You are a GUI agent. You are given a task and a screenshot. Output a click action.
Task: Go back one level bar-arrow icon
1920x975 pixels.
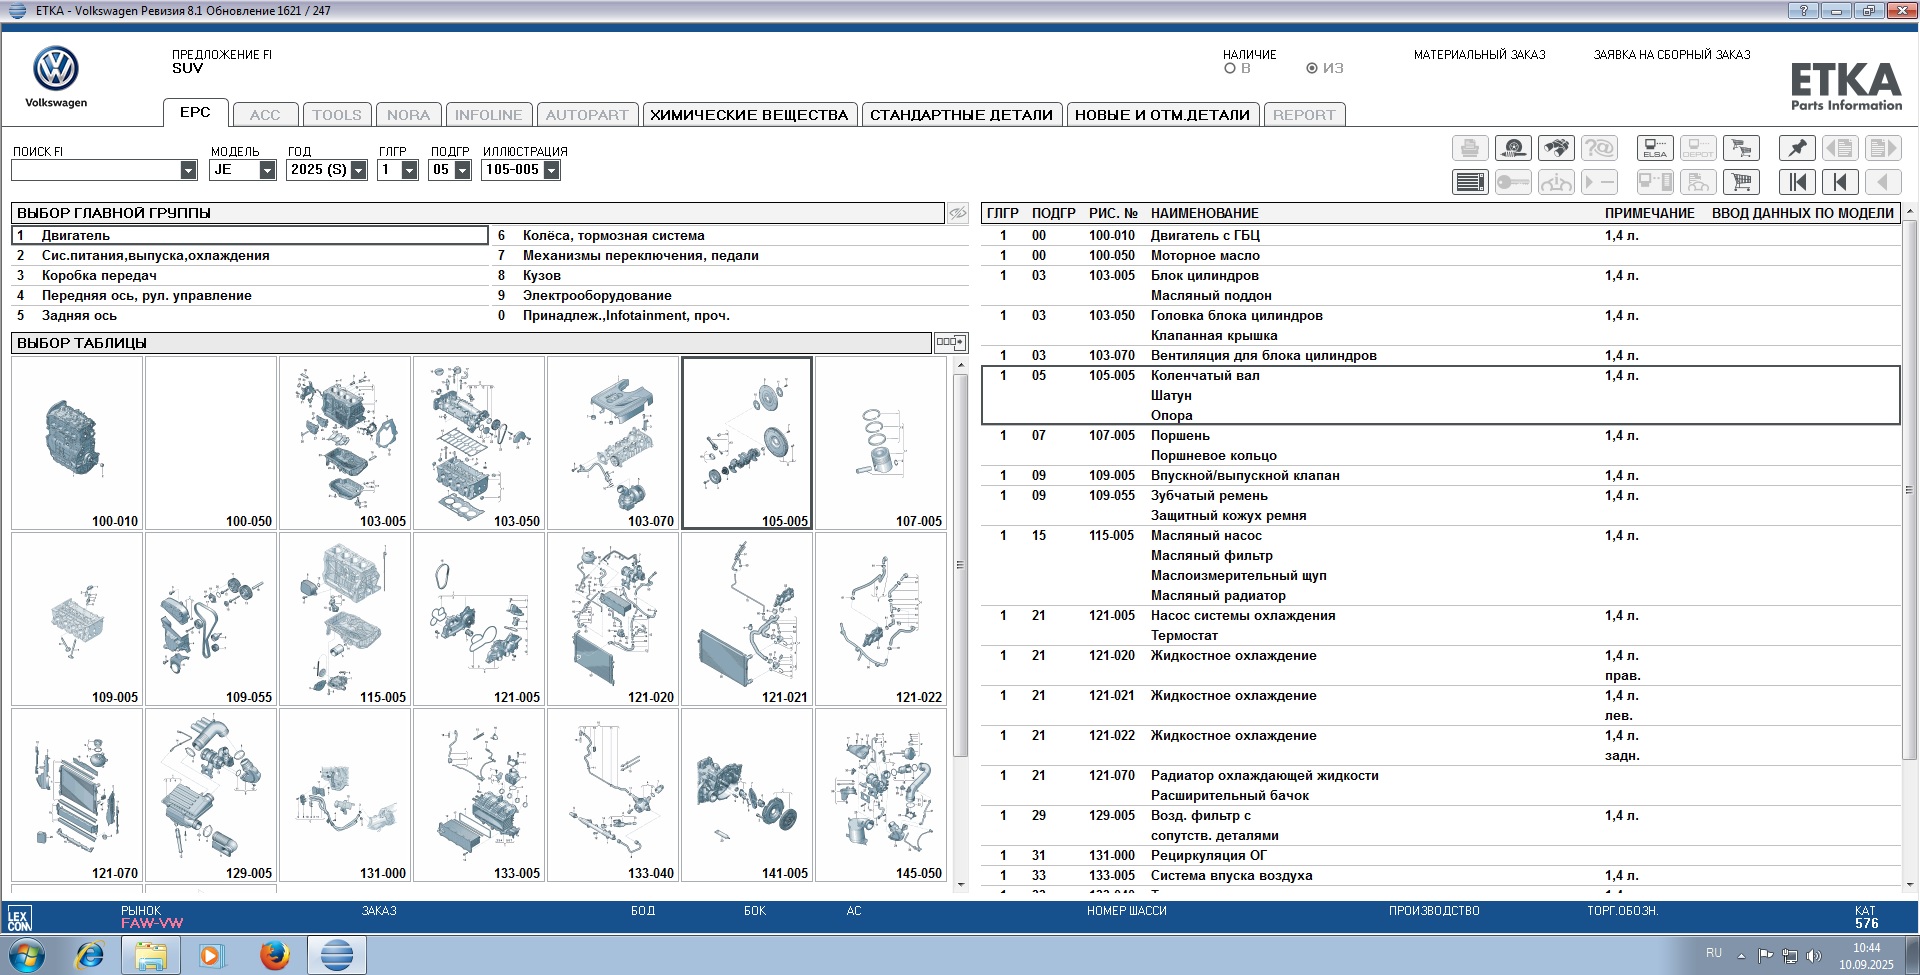click(x=1840, y=182)
